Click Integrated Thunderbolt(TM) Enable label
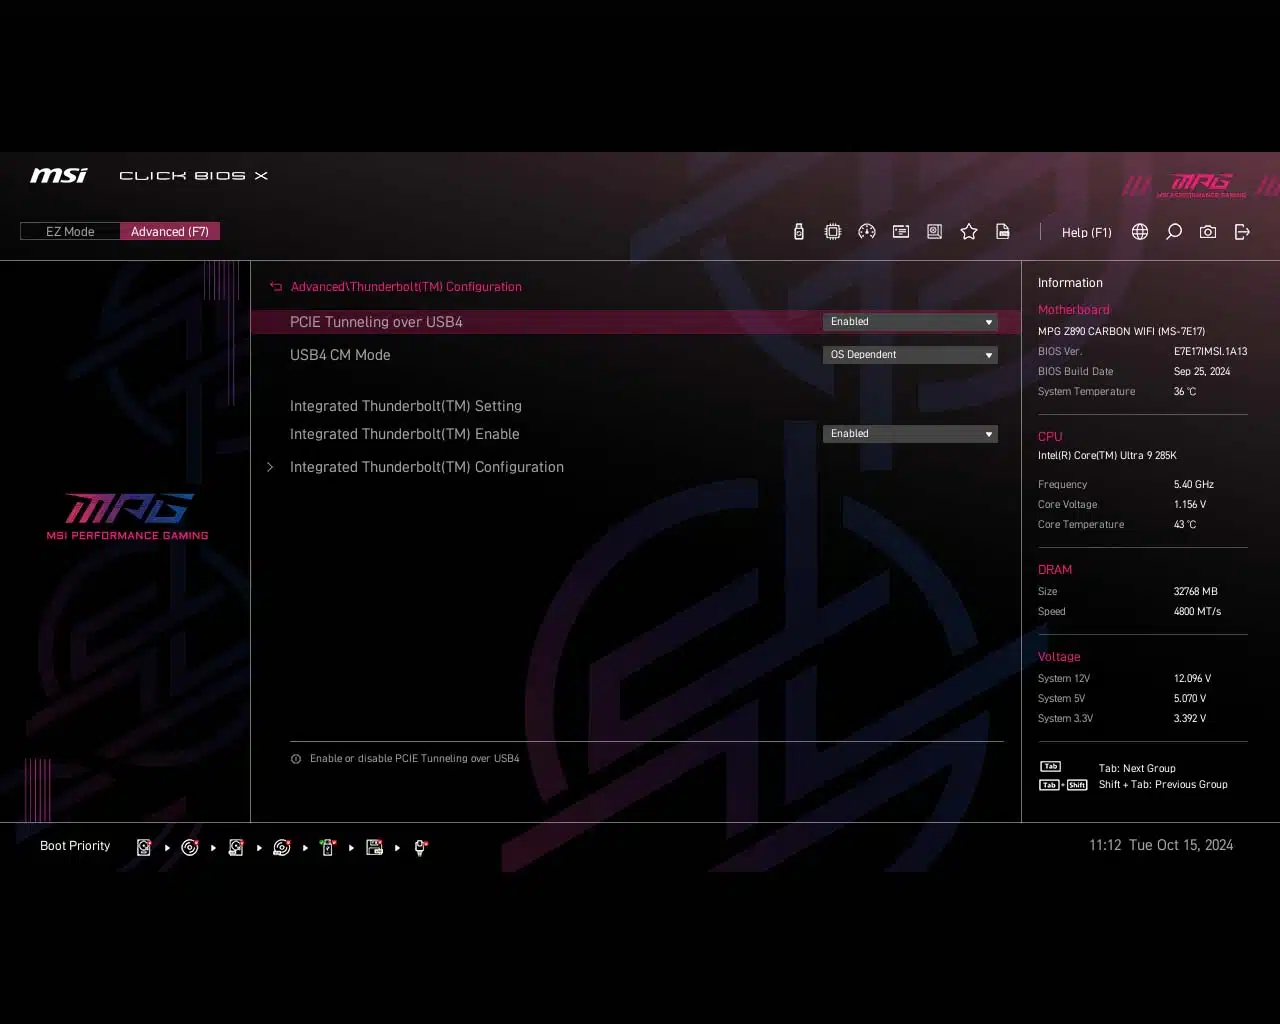The width and height of the screenshot is (1280, 1024). pos(405,434)
